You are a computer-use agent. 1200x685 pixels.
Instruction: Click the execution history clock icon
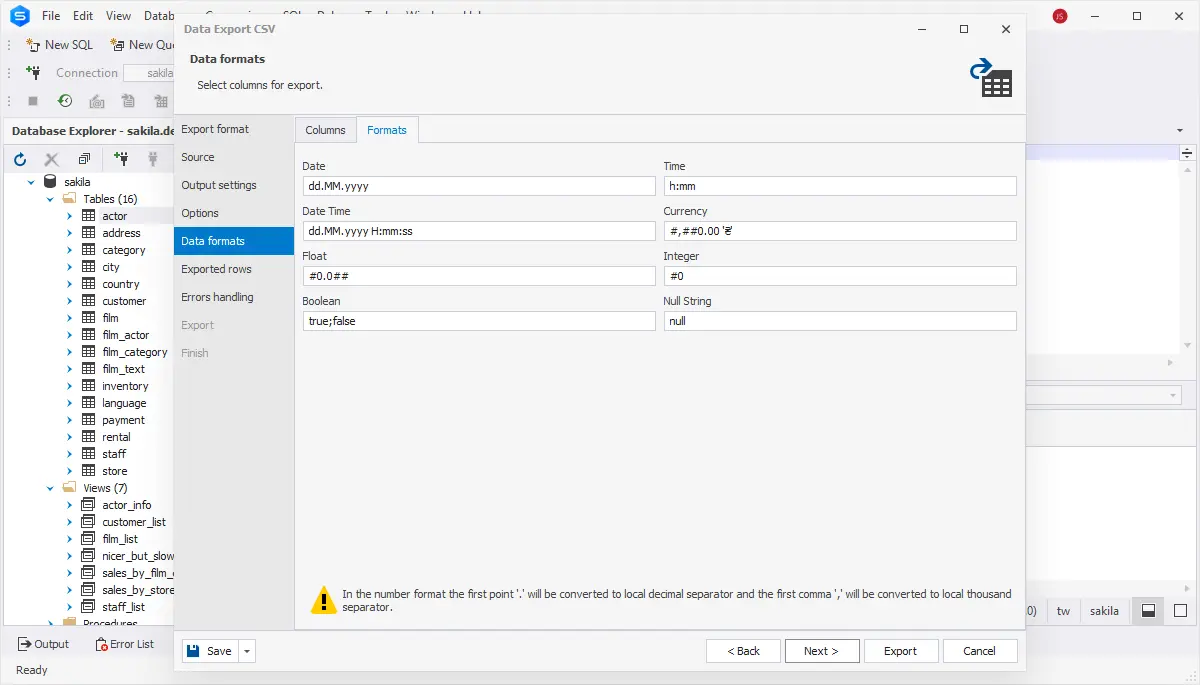click(x=64, y=101)
